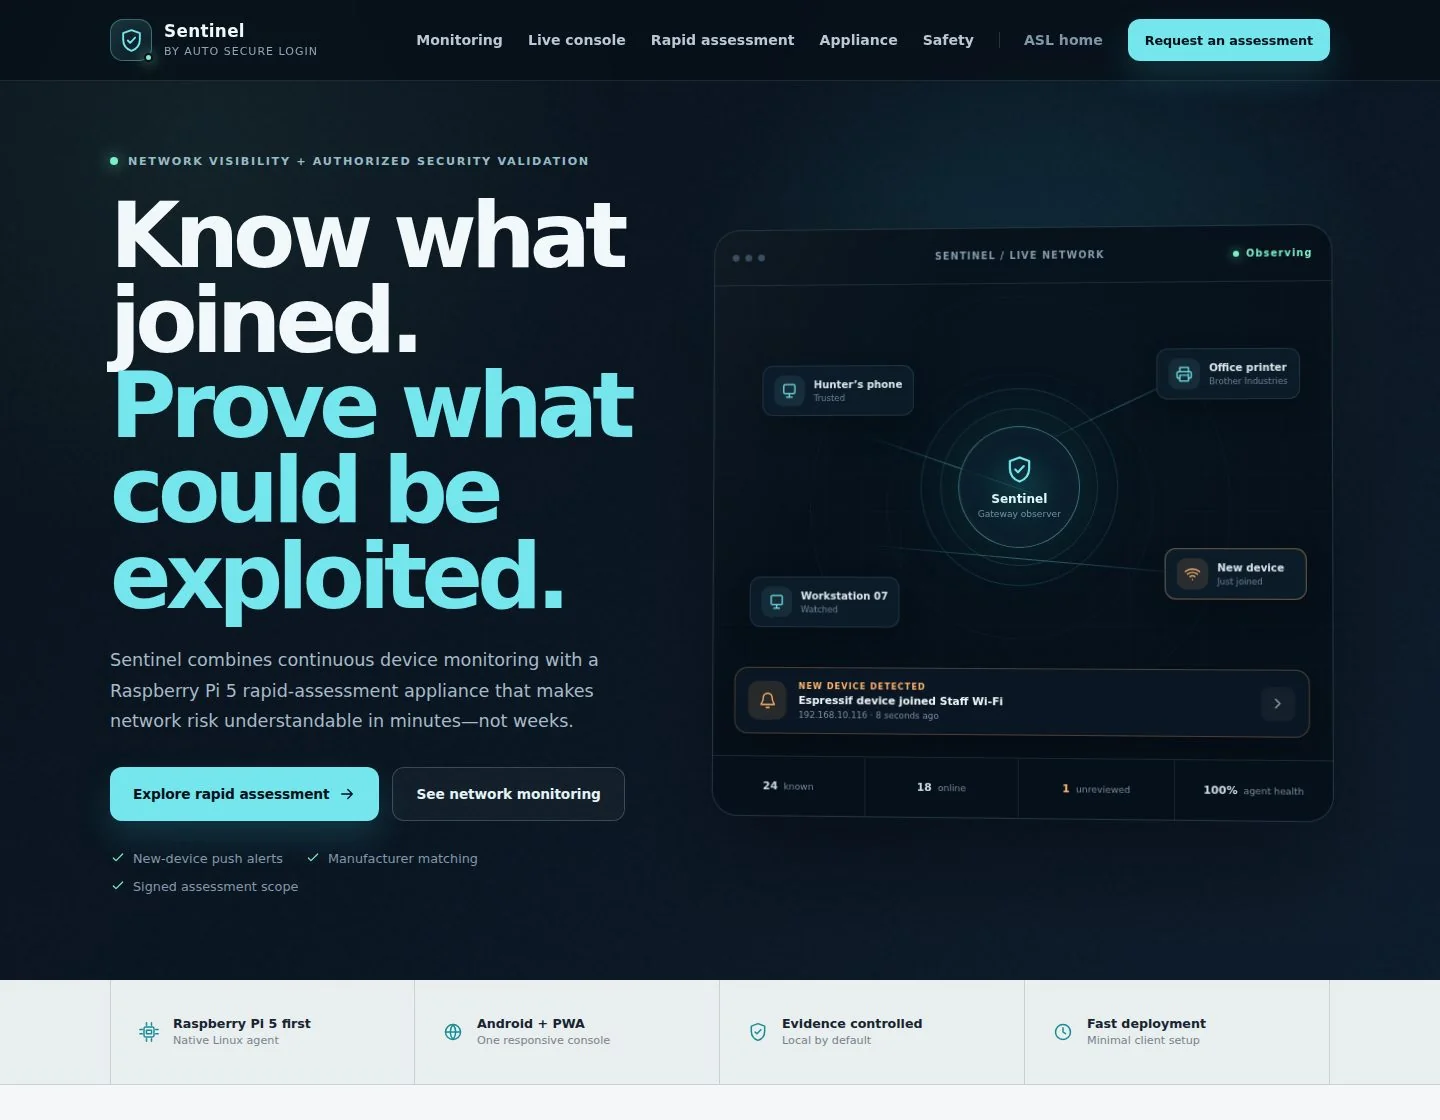Open the Monitoring nav item
The height and width of the screenshot is (1120, 1440).
[459, 40]
